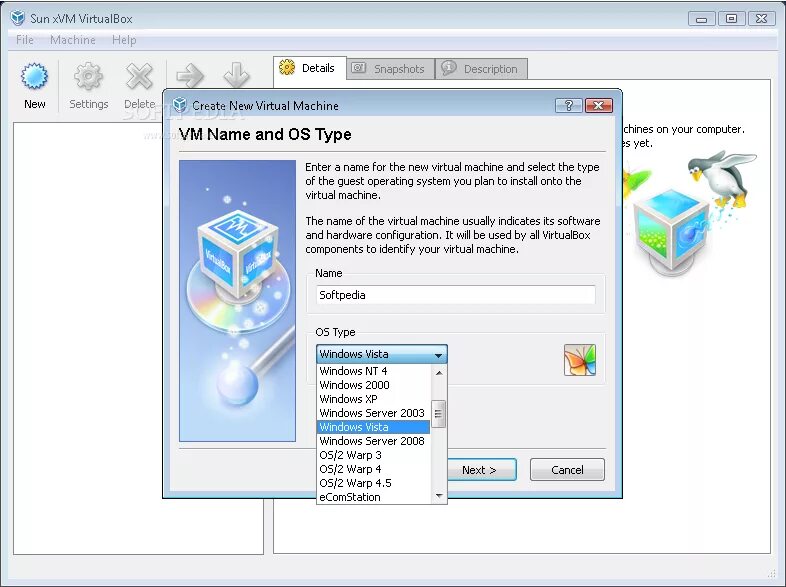Screen dimensions: 786x587
Task: Click the Windows Vista butterfly OS icon
Action: click(x=579, y=359)
